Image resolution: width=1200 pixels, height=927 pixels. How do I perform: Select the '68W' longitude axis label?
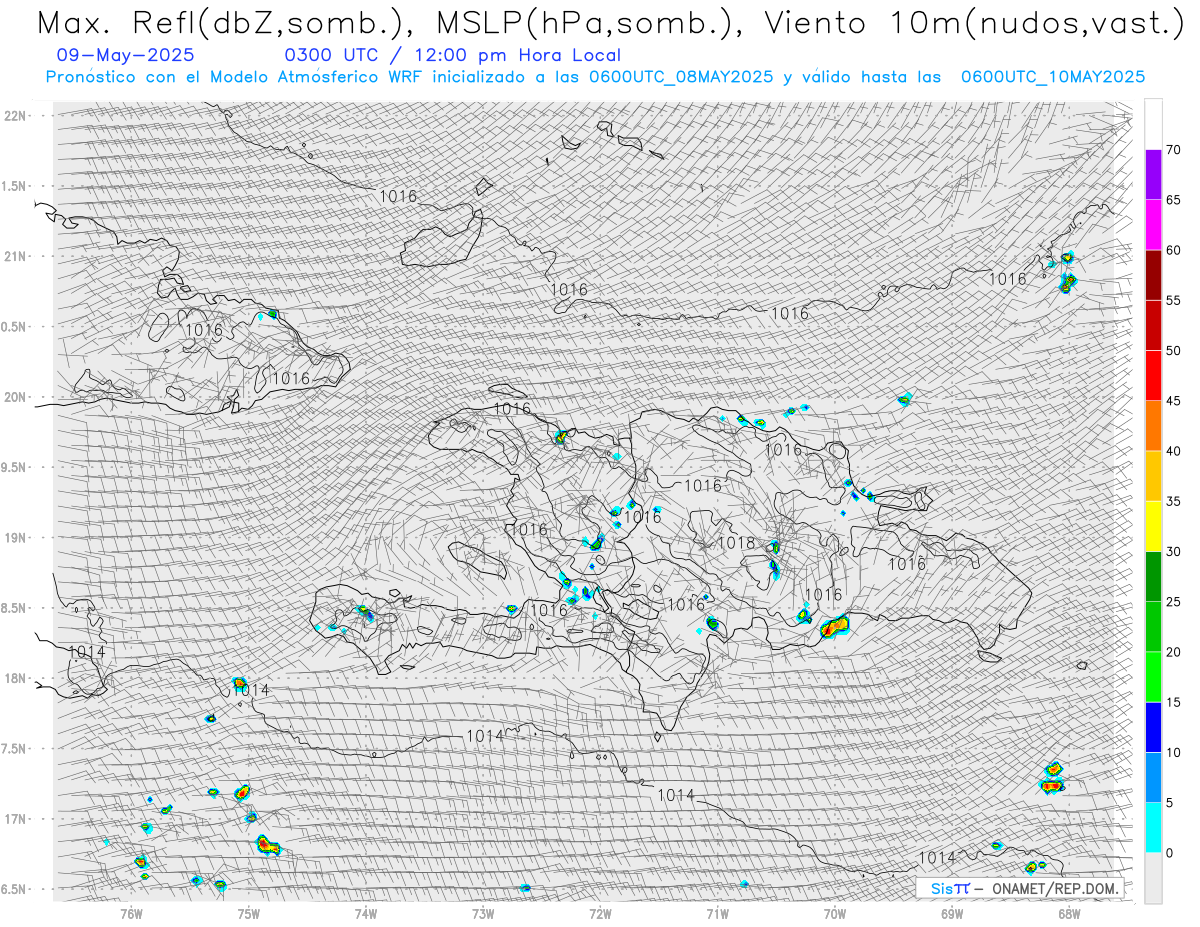[x=1069, y=913]
